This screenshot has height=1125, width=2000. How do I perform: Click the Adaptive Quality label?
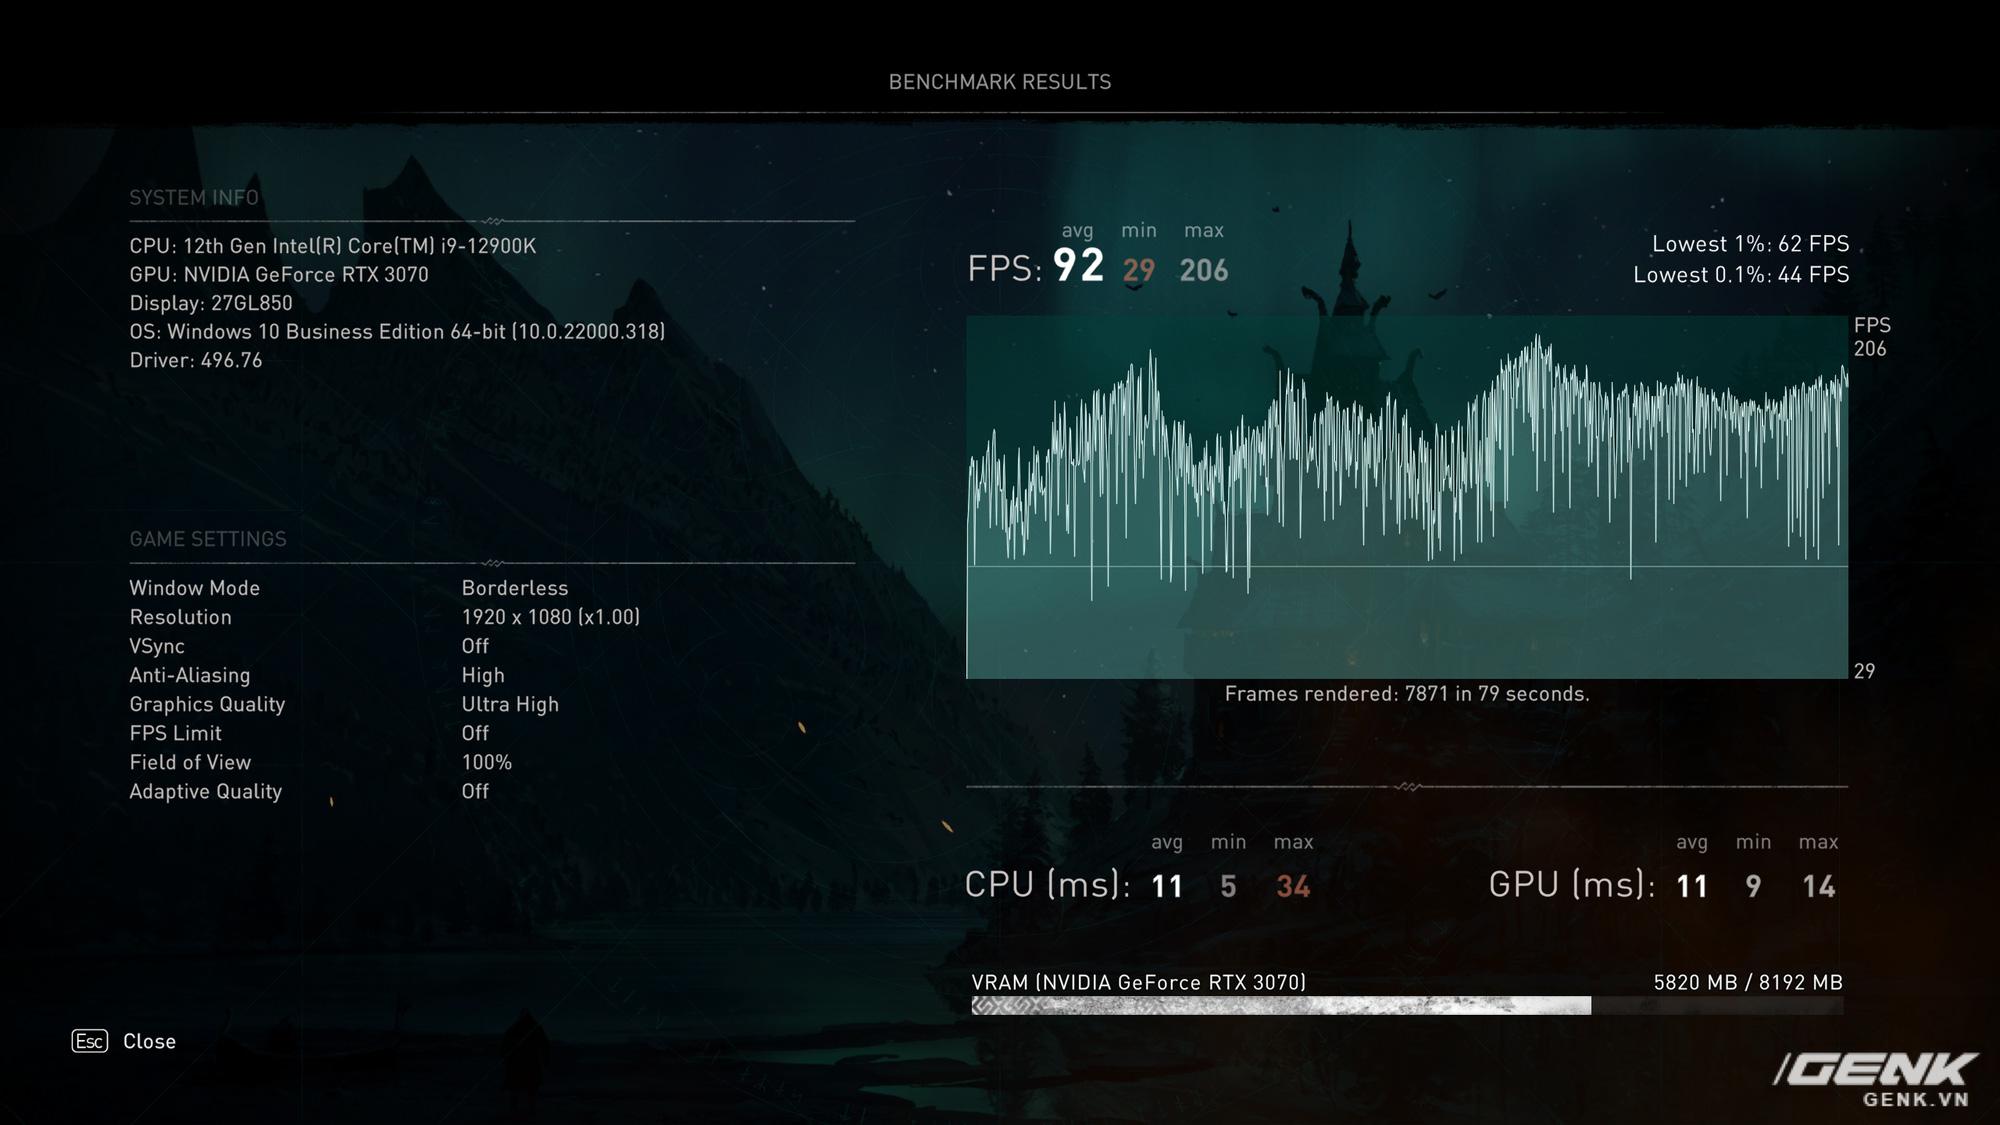206,791
